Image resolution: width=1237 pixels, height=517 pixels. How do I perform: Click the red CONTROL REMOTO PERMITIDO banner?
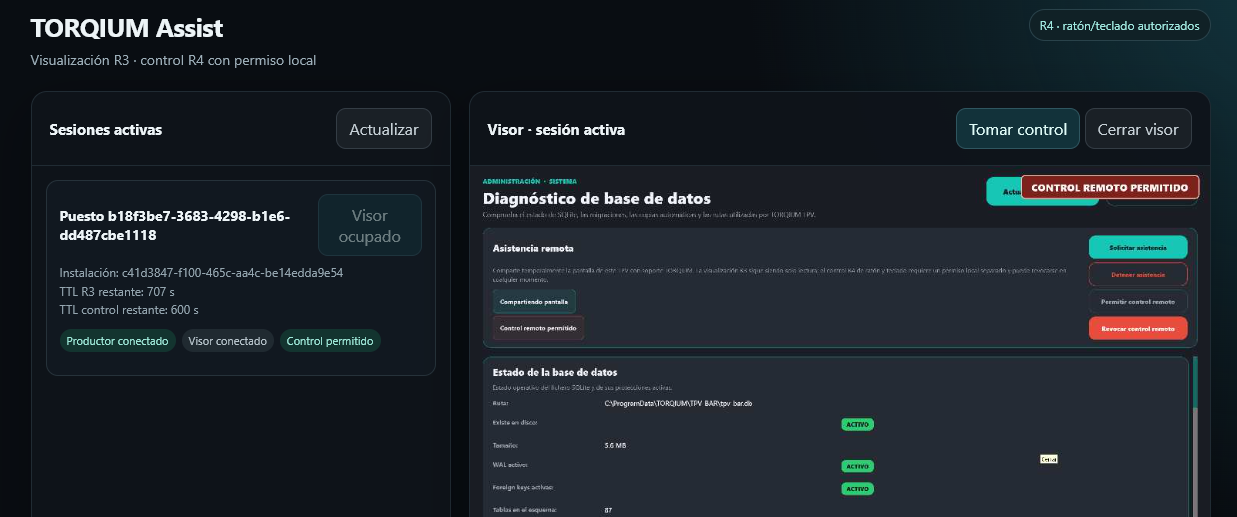[x=1110, y=187]
